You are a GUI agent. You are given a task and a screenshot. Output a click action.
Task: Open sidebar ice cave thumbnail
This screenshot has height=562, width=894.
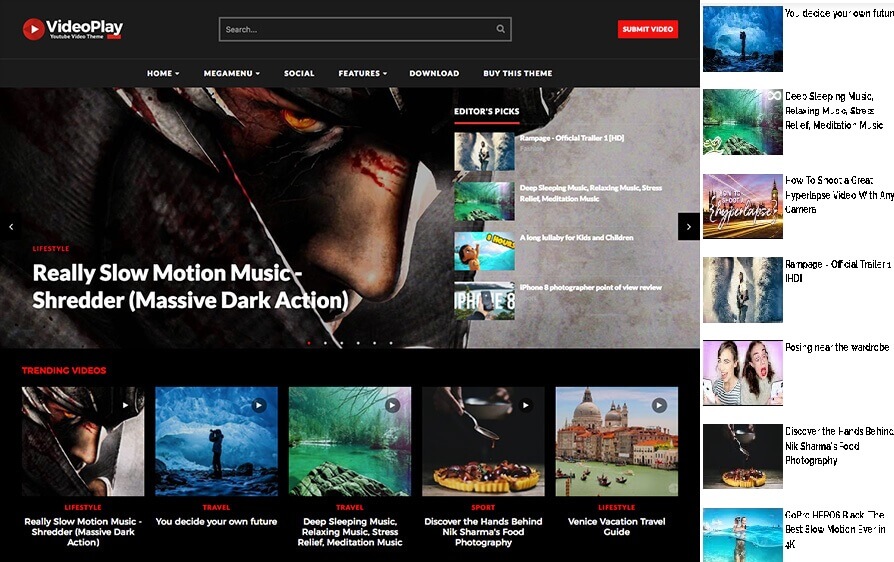pos(742,39)
